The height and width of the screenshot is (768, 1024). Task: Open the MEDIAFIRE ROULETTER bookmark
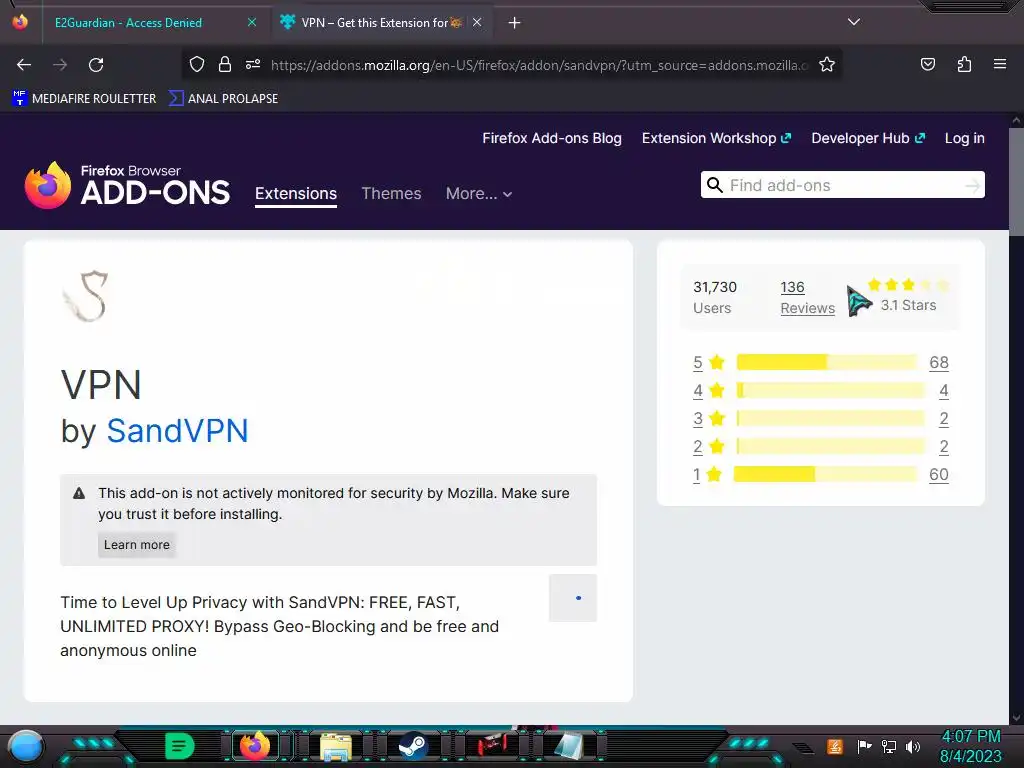coord(84,99)
